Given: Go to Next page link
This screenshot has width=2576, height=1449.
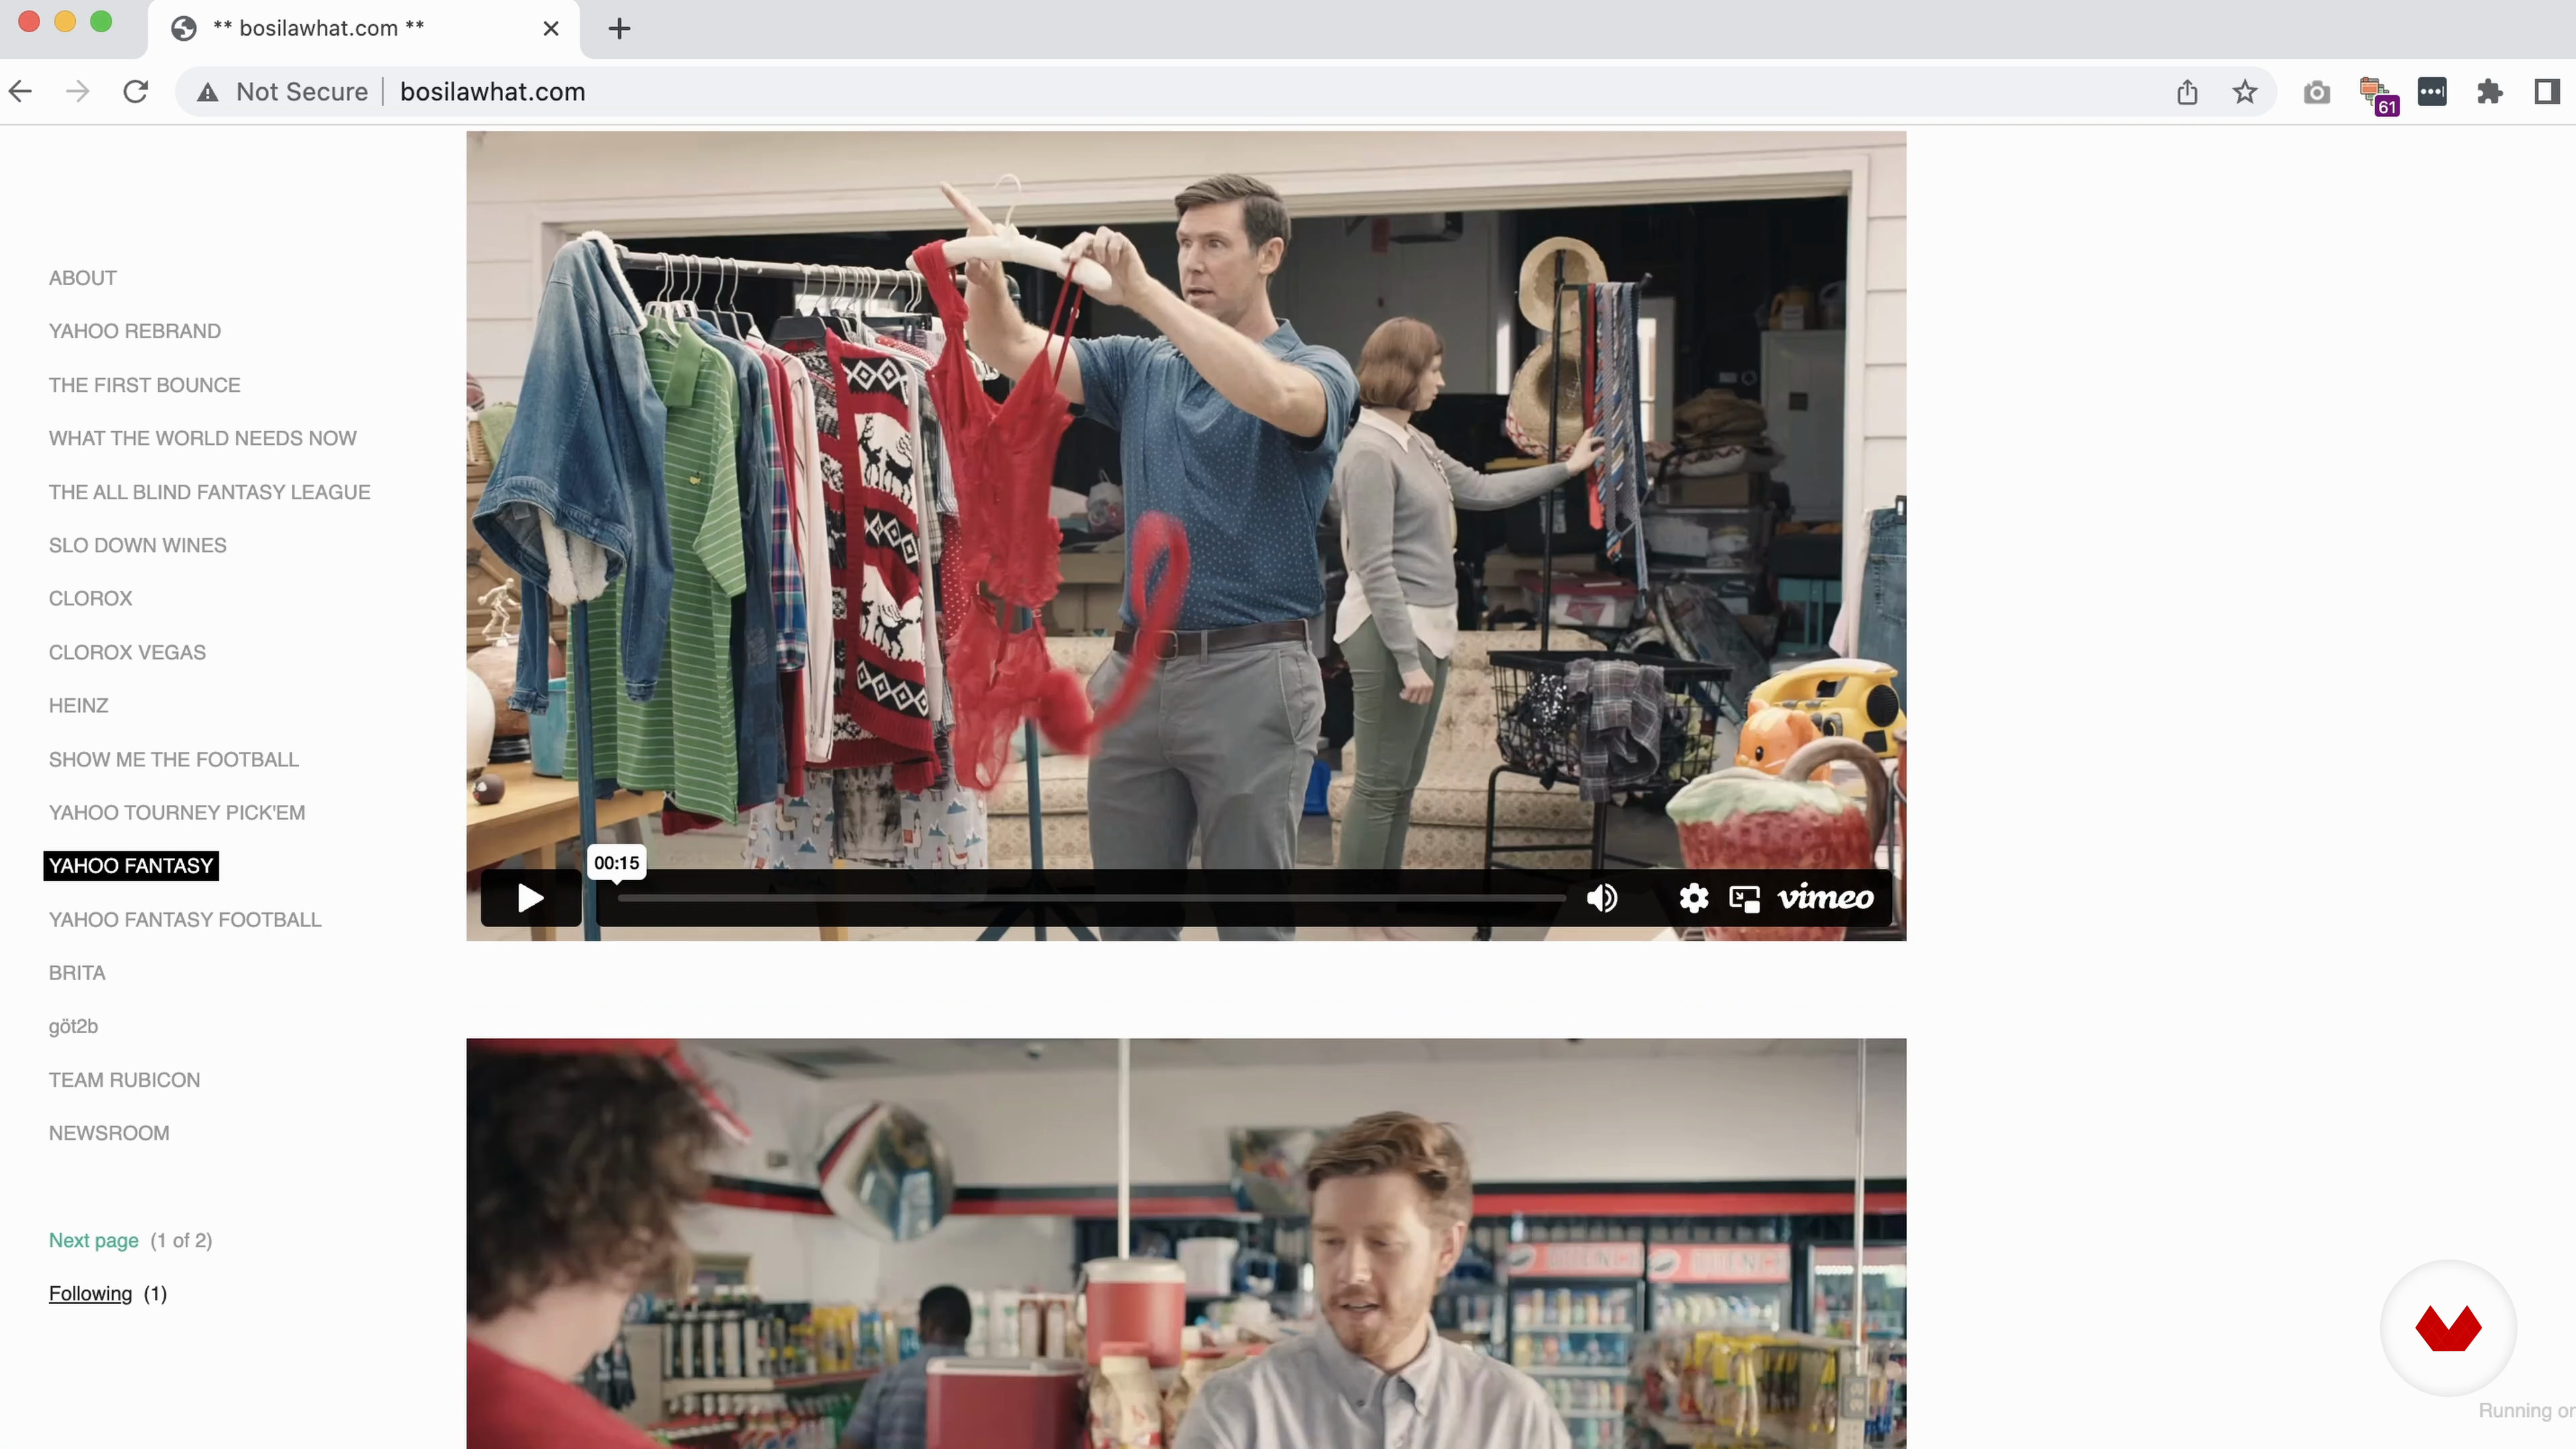Looking at the screenshot, I should 94,1240.
